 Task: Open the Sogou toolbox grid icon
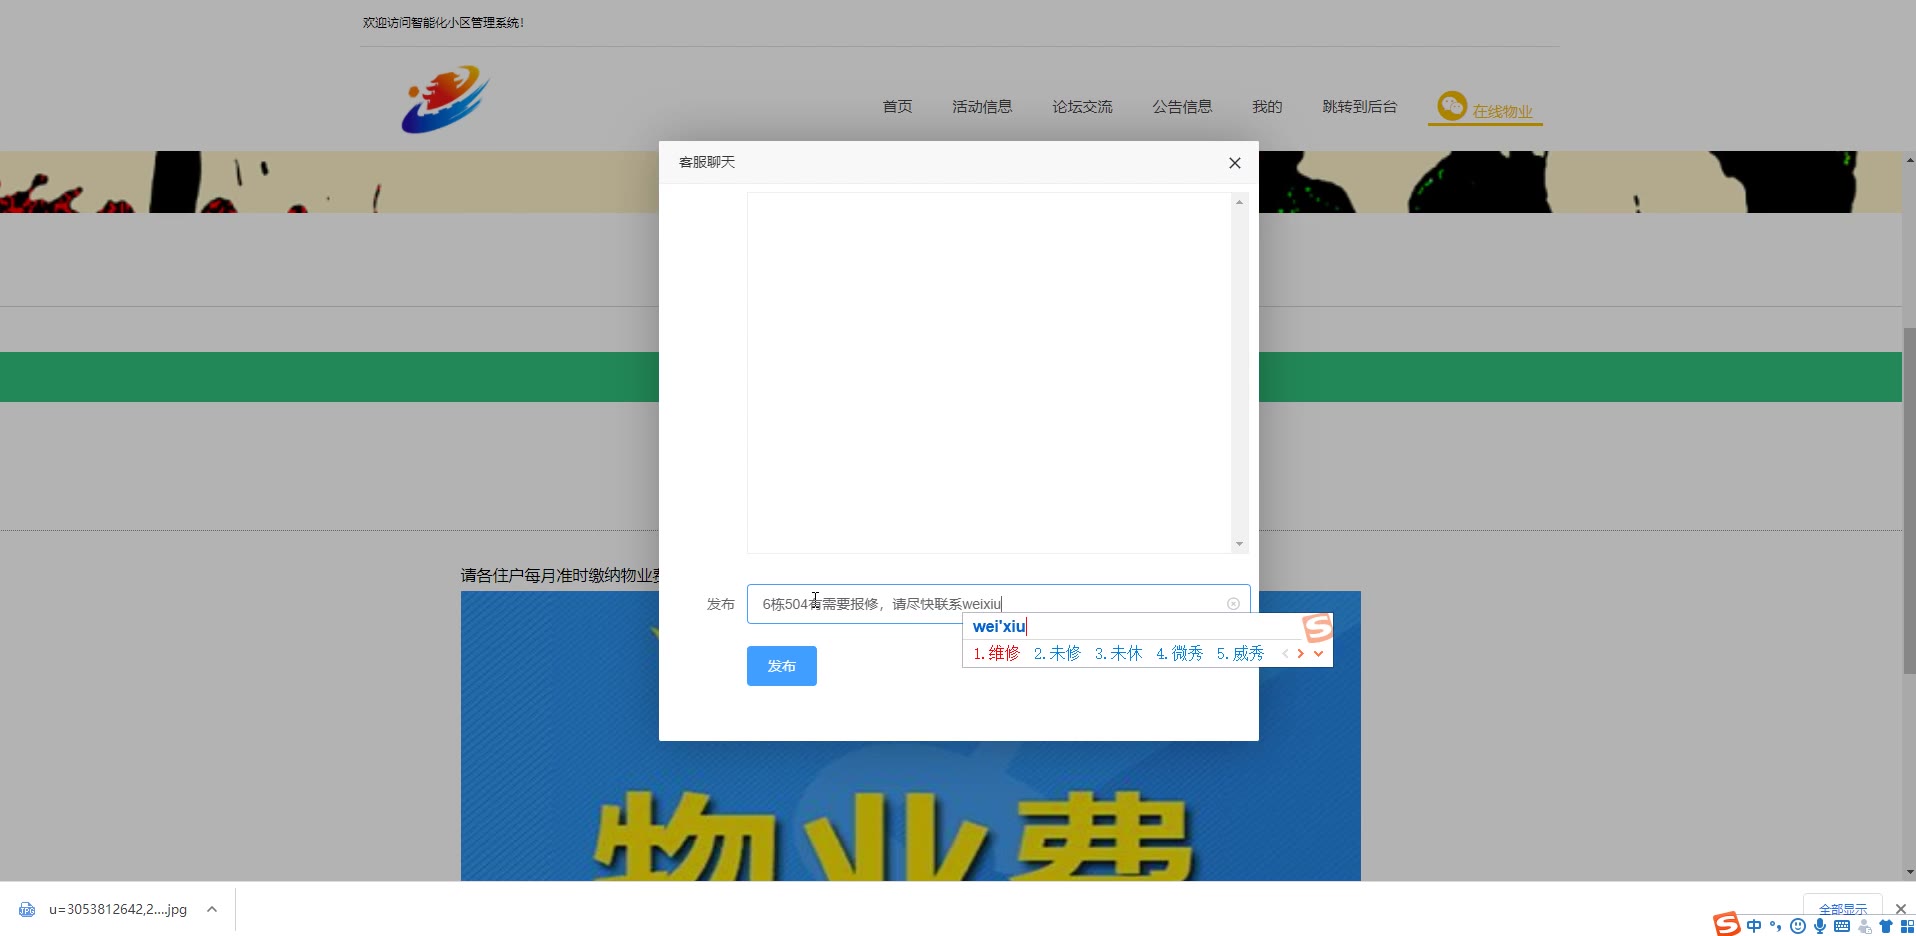tap(1907, 926)
